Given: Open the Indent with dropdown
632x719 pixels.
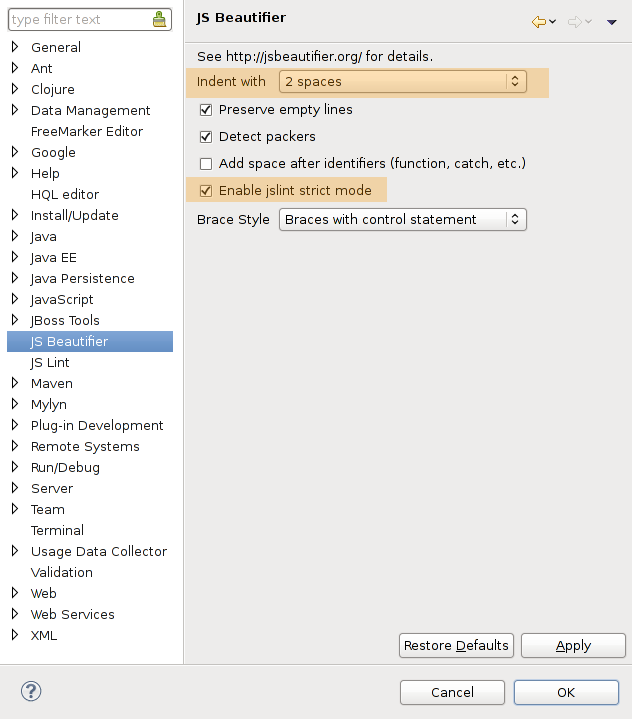Looking at the screenshot, I should click(402, 82).
